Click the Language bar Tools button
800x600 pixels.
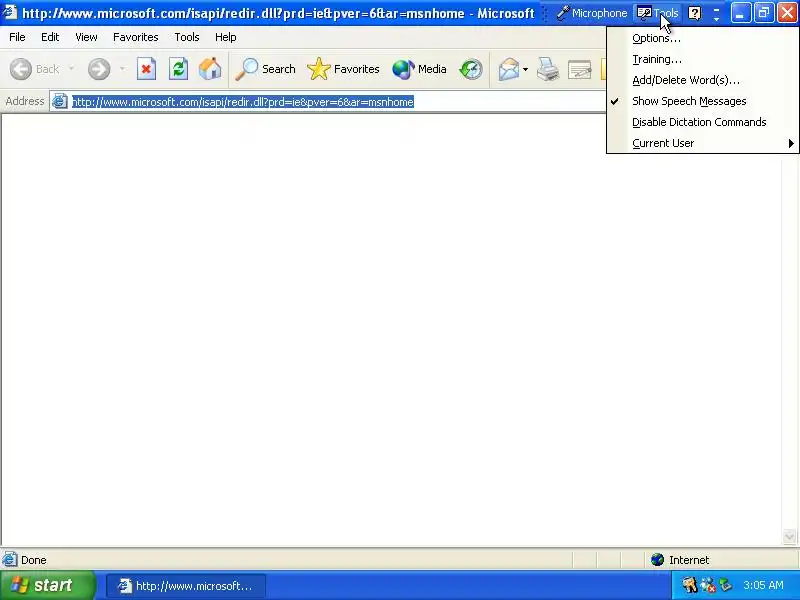click(x=658, y=13)
